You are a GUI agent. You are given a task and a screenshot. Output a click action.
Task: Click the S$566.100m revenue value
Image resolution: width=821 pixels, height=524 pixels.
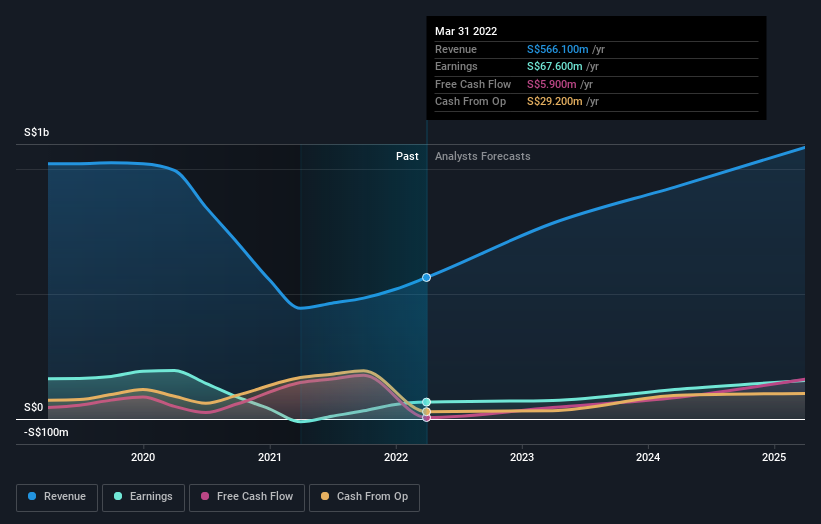tap(558, 49)
